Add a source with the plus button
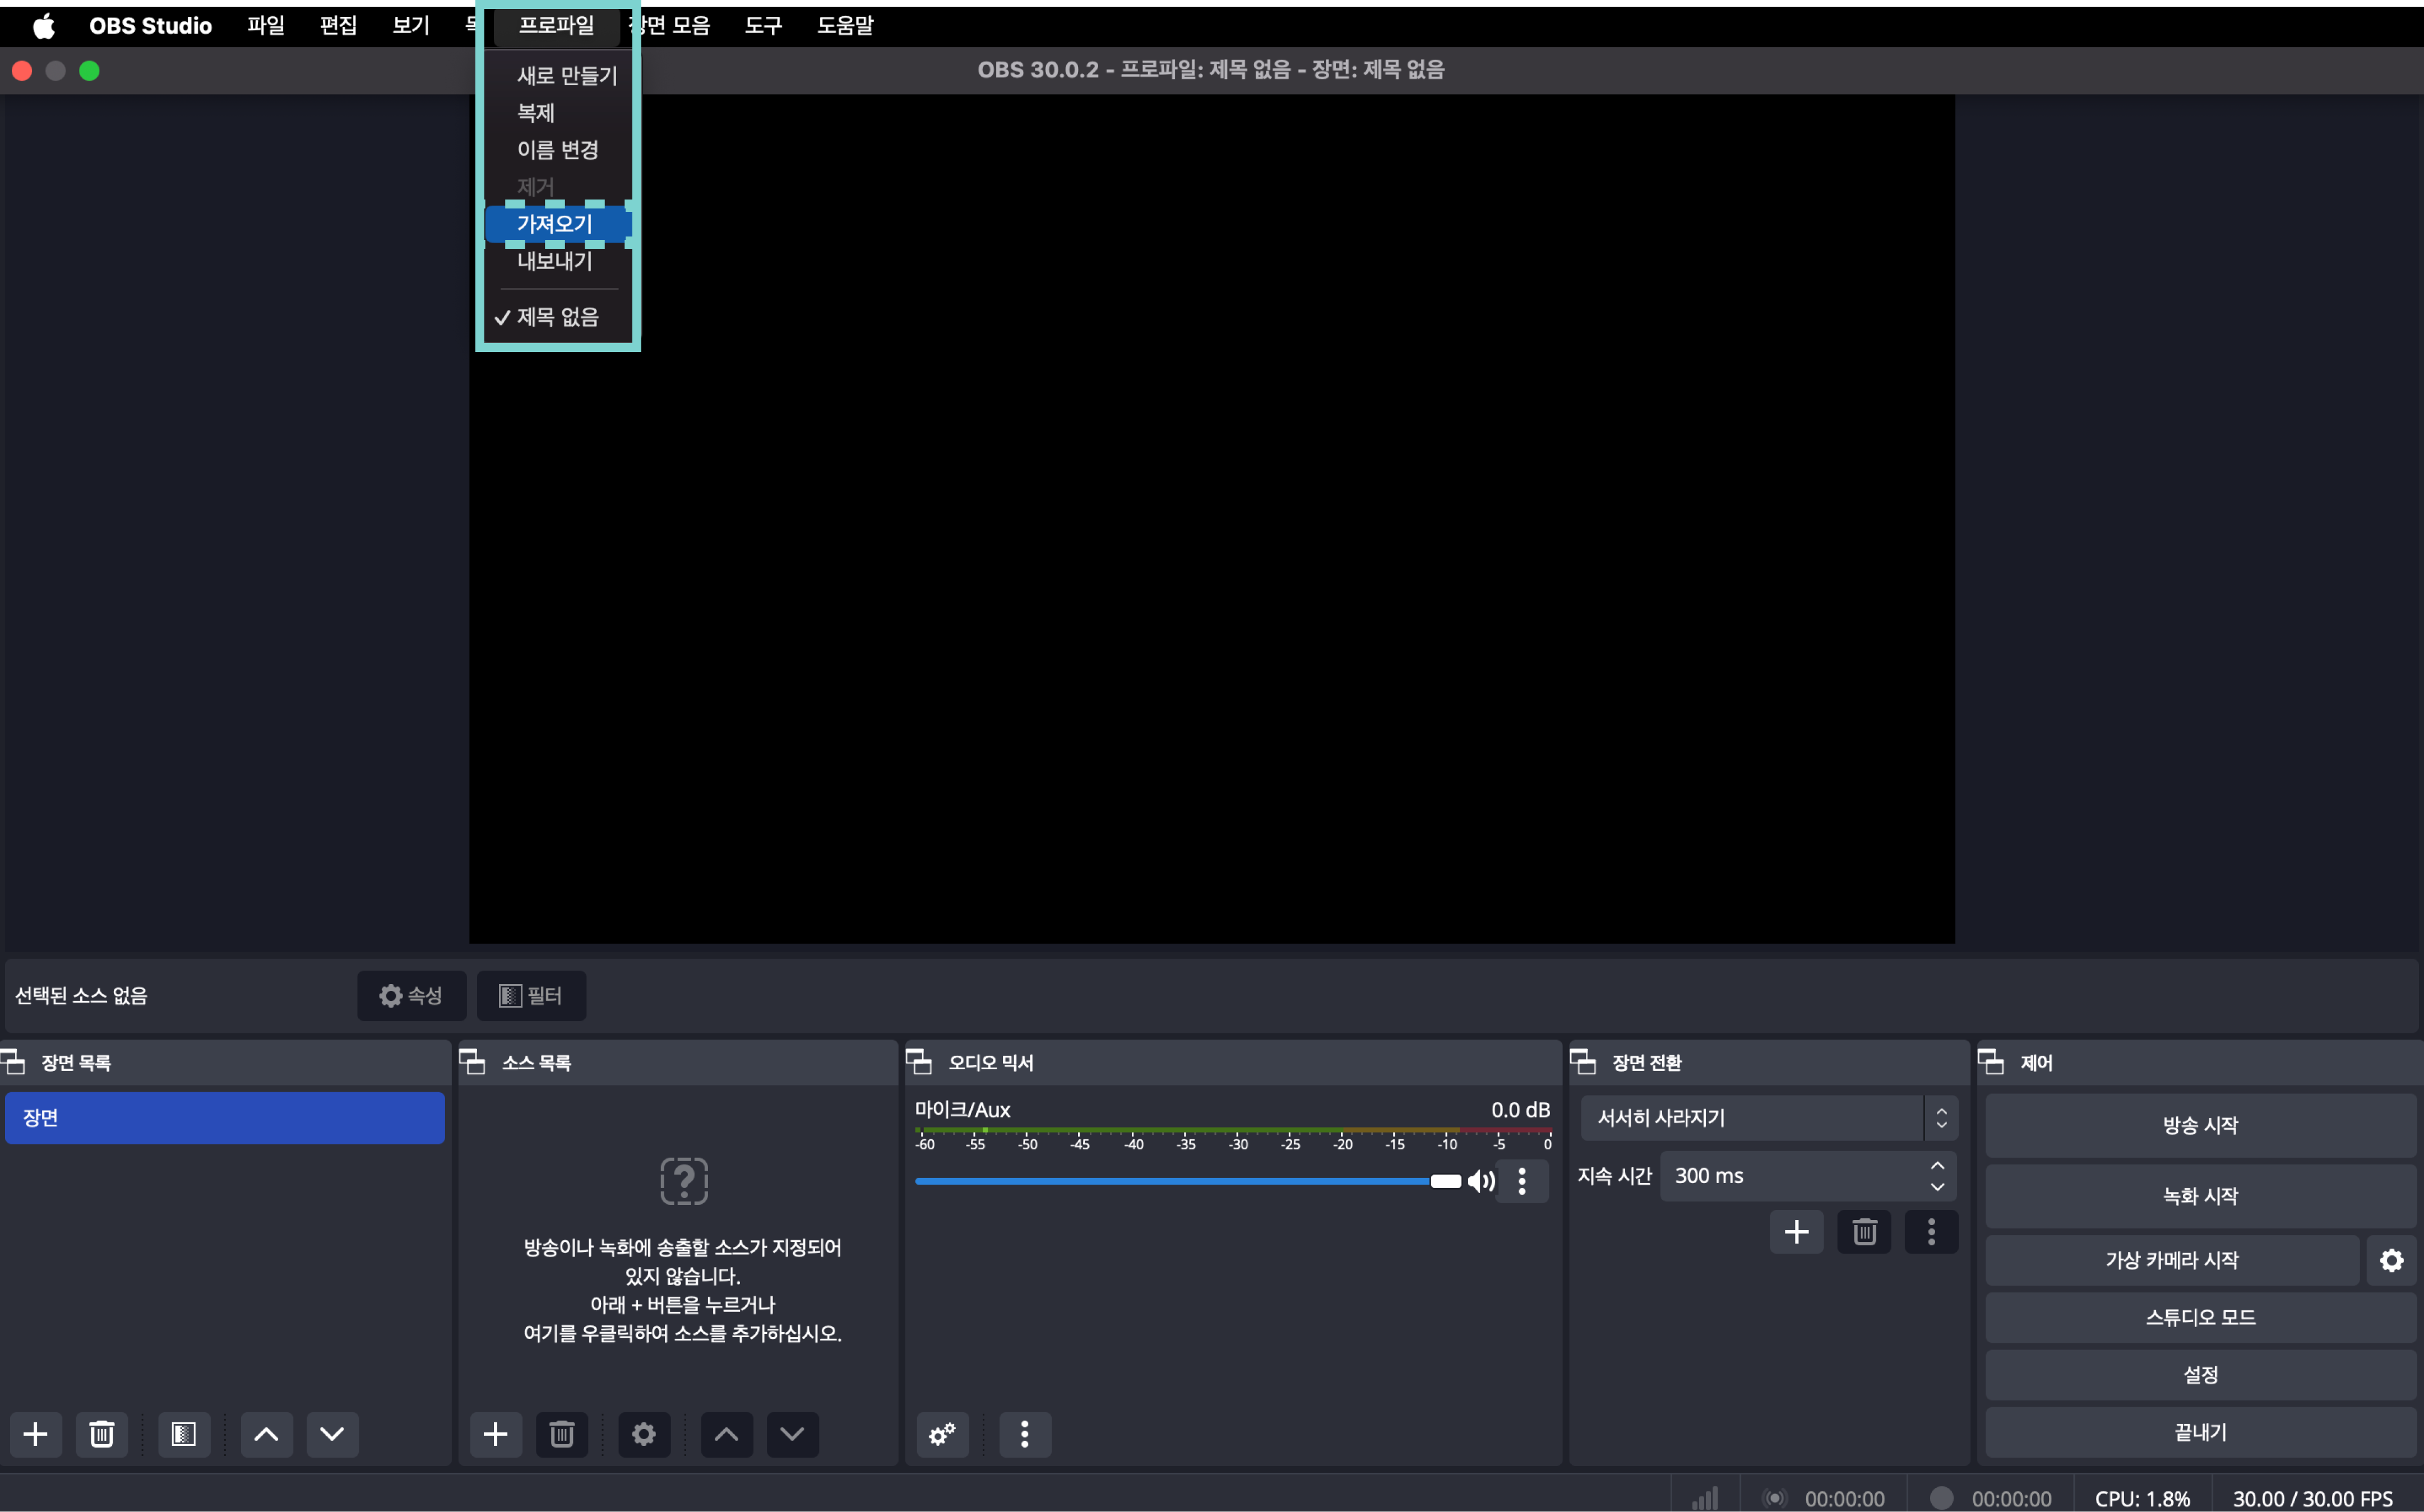Image resolution: width=2424 pixels, height=1512 pixels. (x=495, y=1434)
